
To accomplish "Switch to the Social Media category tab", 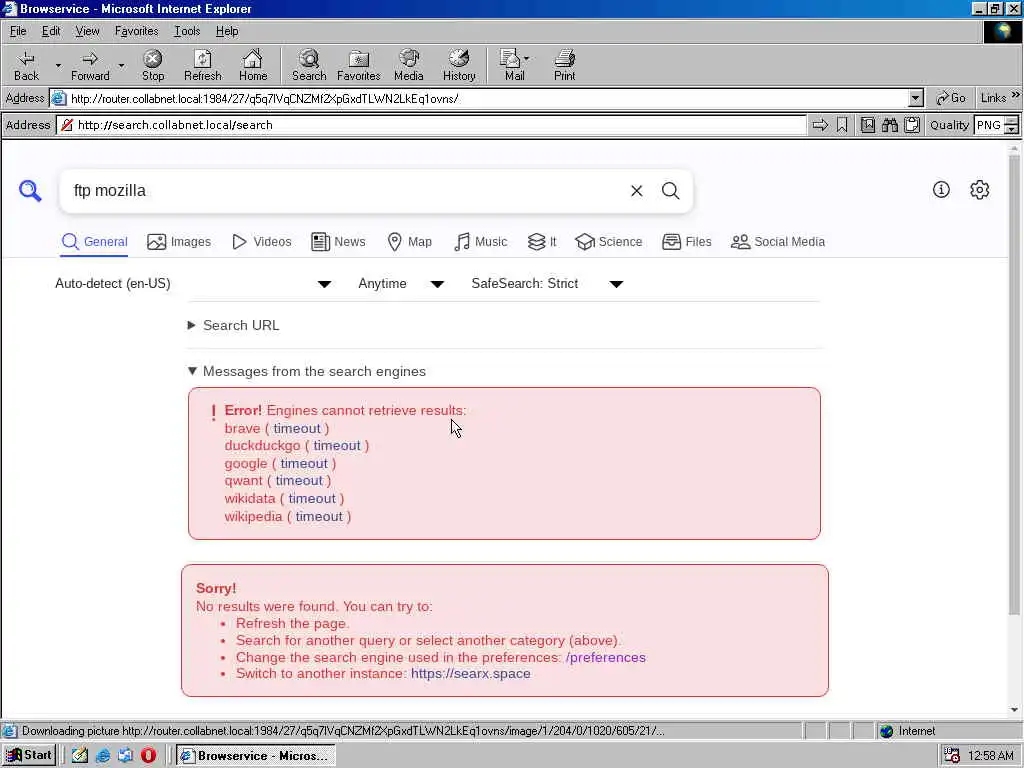I will point(778,242).
